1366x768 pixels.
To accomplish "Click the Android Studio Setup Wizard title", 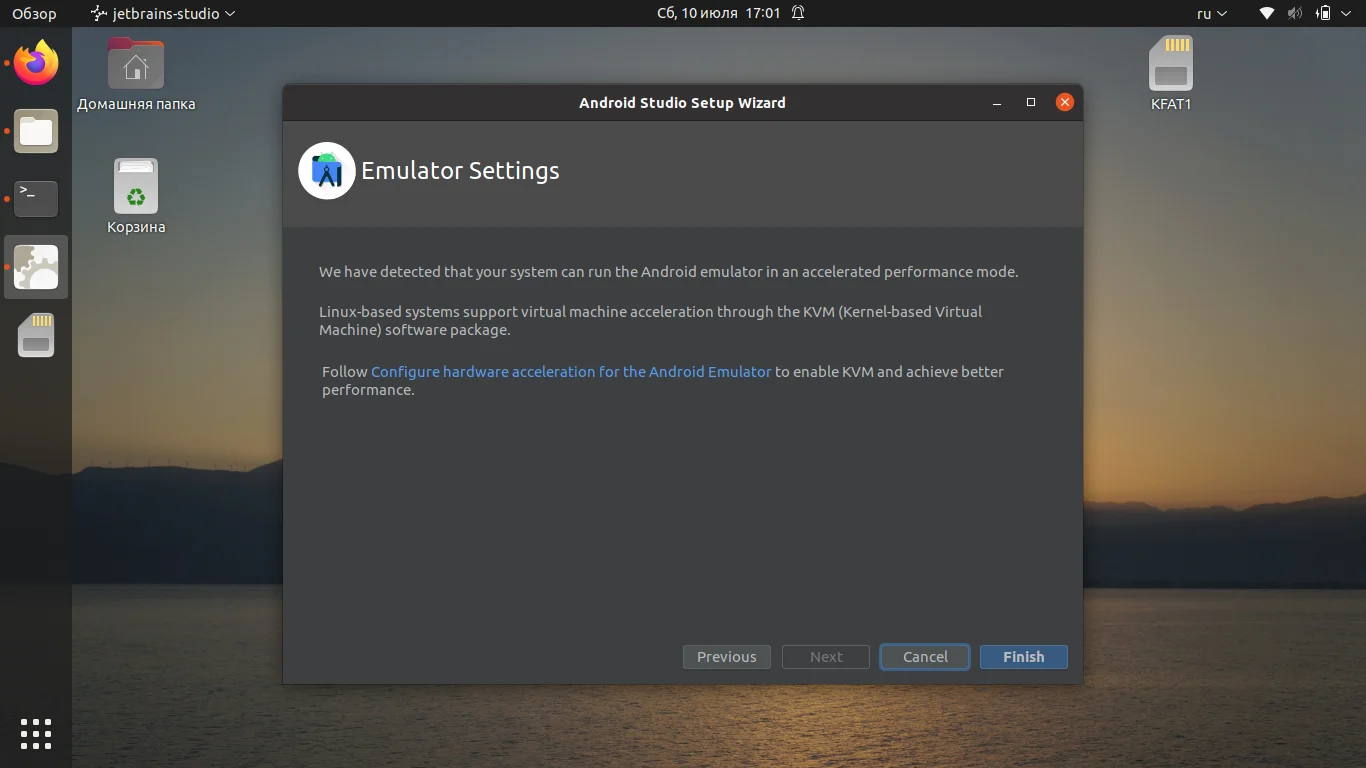I will click(x=682, y=102).
